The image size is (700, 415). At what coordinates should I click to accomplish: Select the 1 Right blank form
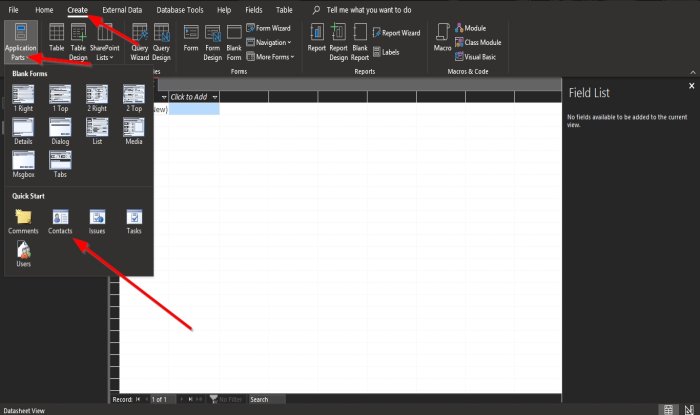tap(23, 99)
